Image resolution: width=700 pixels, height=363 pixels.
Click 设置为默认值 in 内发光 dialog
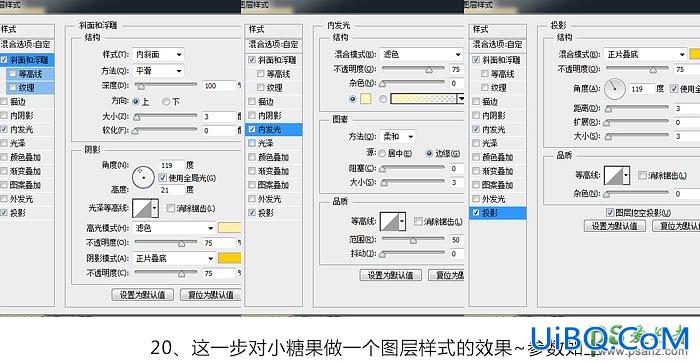(391, 275)
